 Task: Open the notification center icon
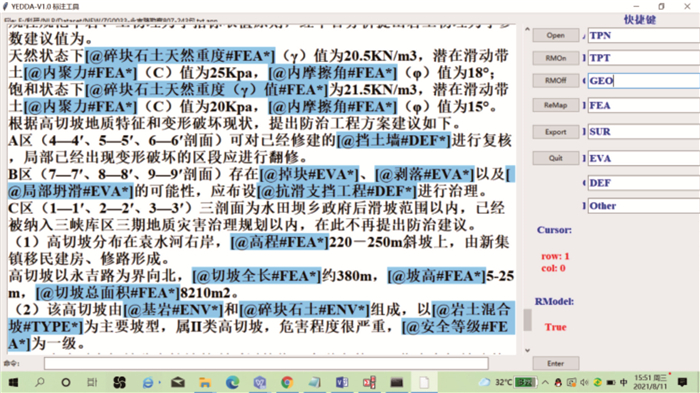coord(682,382)
